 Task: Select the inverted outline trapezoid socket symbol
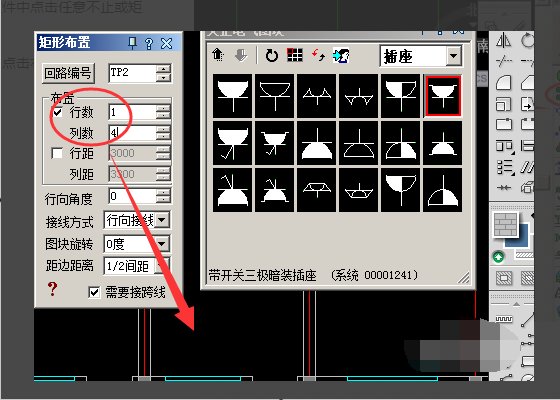click(x=359, y=190)
